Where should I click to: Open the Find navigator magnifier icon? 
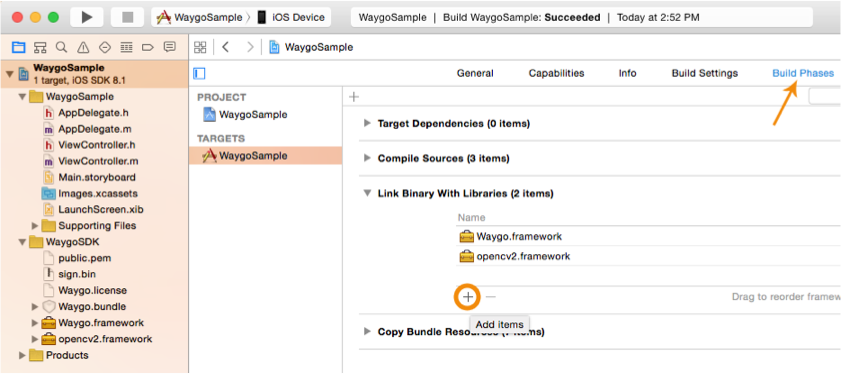coord(62,47)
